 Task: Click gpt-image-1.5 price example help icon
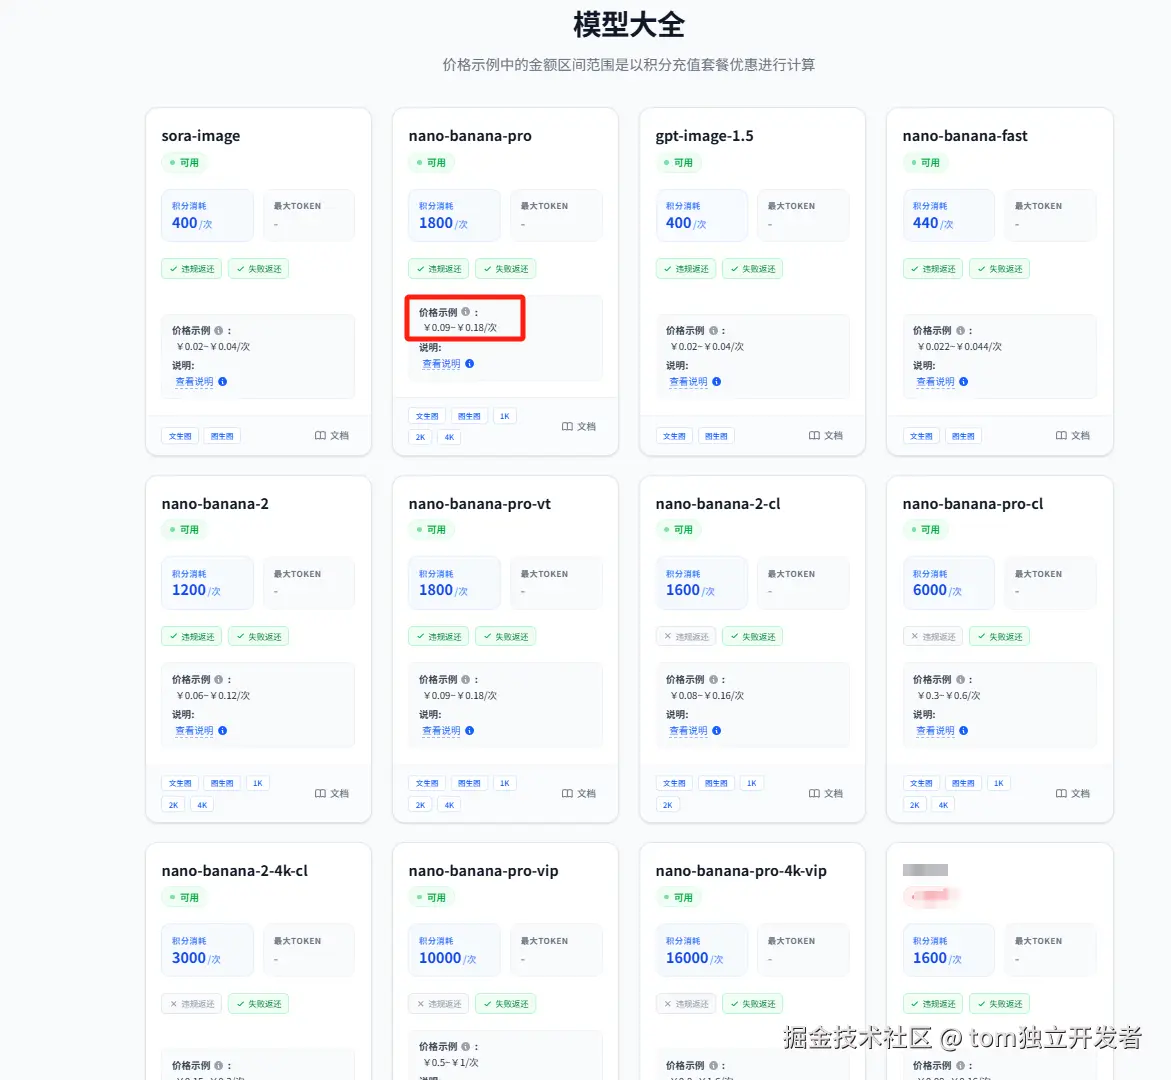(713, 330)
